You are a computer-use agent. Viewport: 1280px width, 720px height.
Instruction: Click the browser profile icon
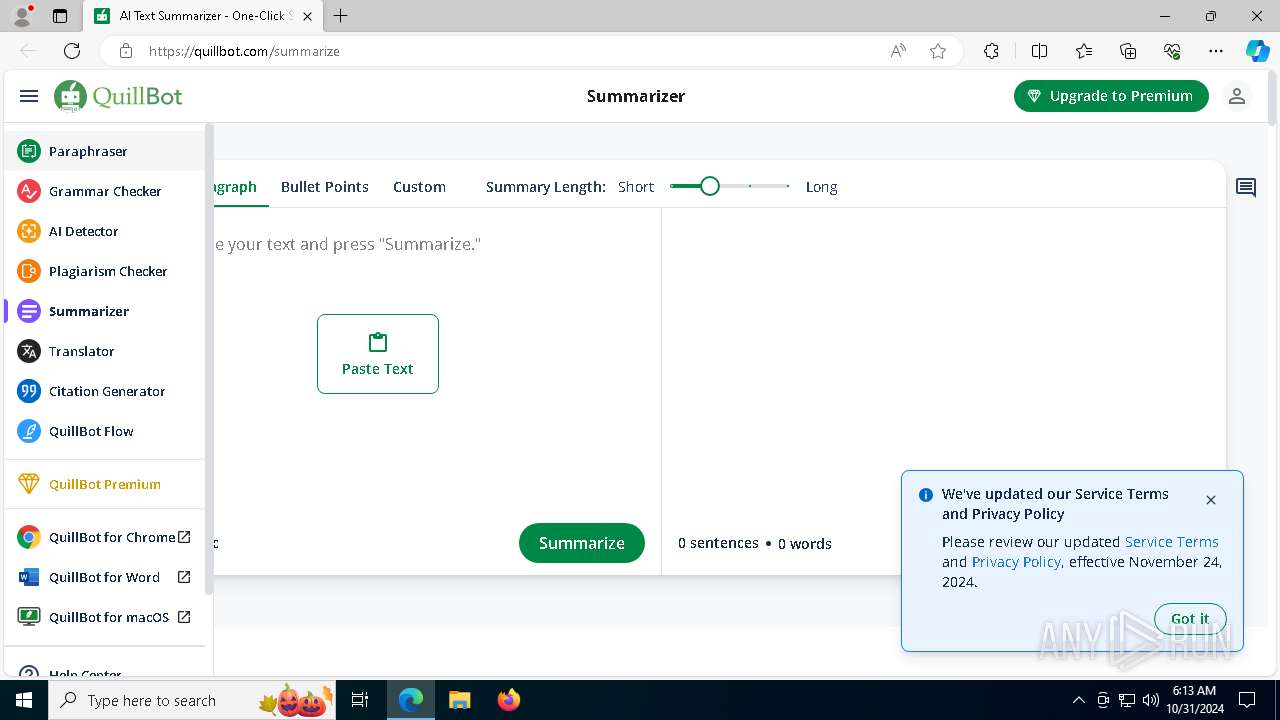(x=22, y=16)
